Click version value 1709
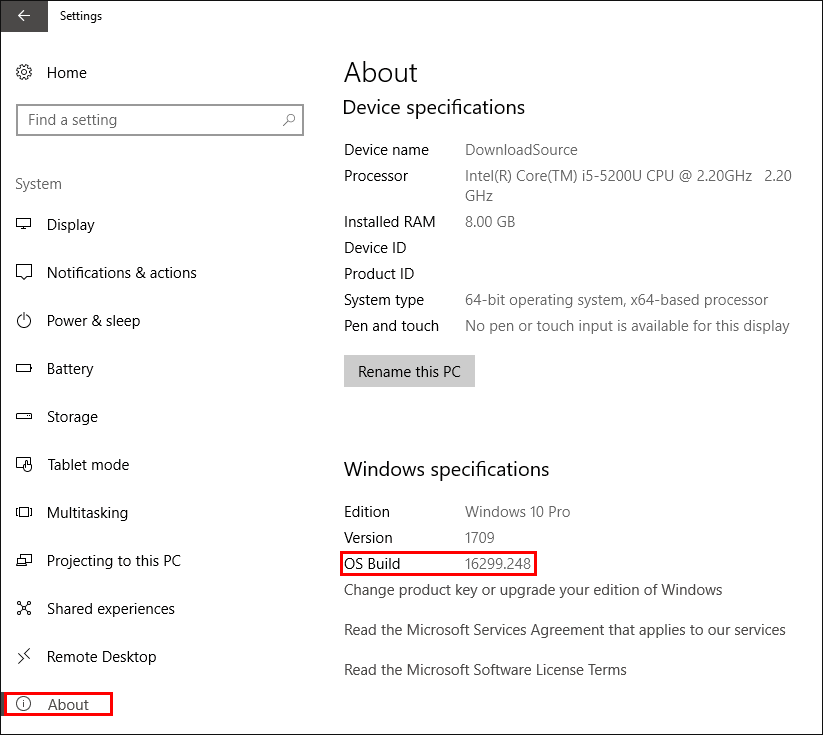This screenshot has width=823, height=735. pyautogui.click(x=480, y=538)
